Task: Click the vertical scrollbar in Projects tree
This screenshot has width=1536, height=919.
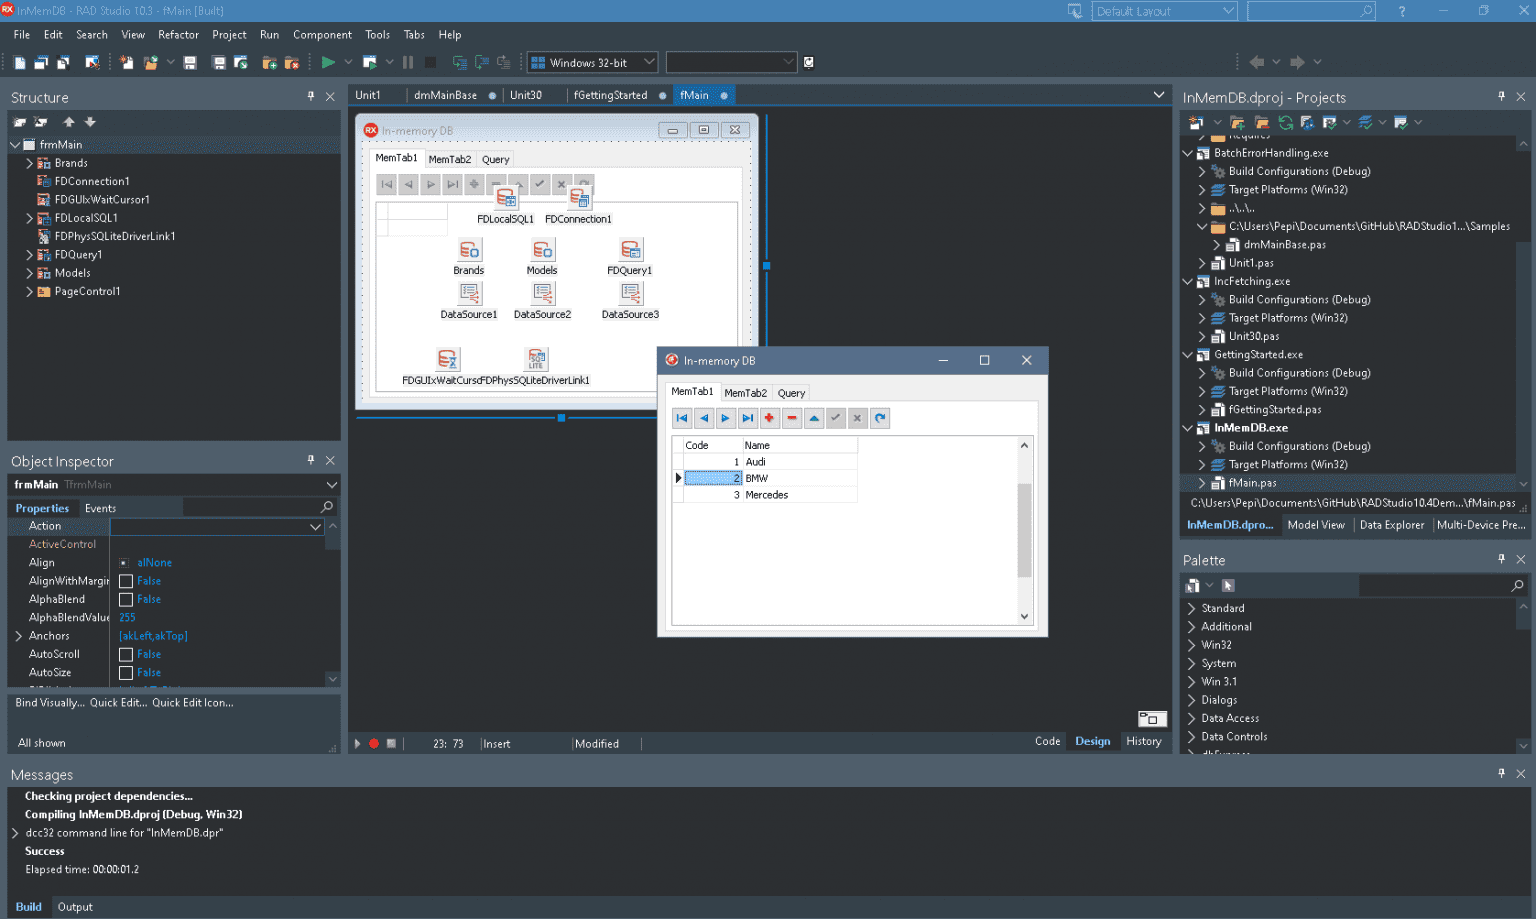Action: [1523, 313]
